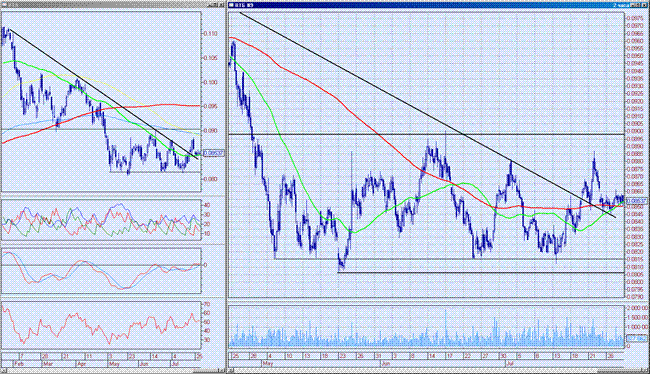This screenshot has width=650, height=374.
Task: Click the volume value tag beside histogram
Action: coord(637,339)
